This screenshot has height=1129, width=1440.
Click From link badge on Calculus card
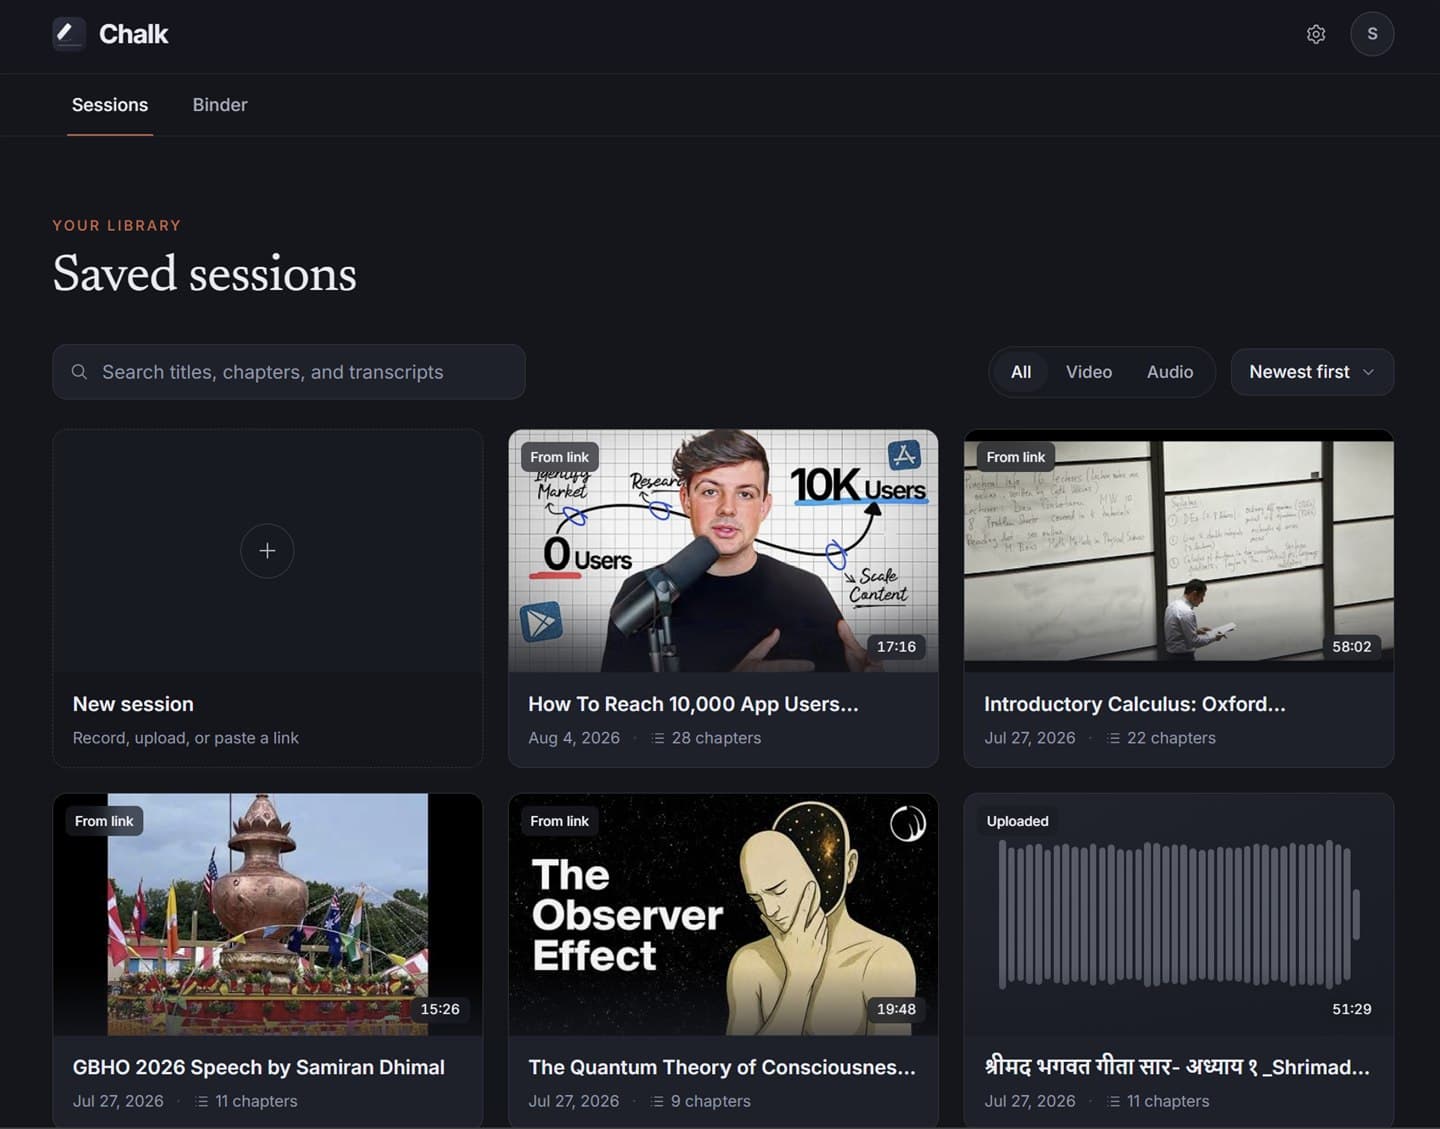click(x=1016, y=457)
